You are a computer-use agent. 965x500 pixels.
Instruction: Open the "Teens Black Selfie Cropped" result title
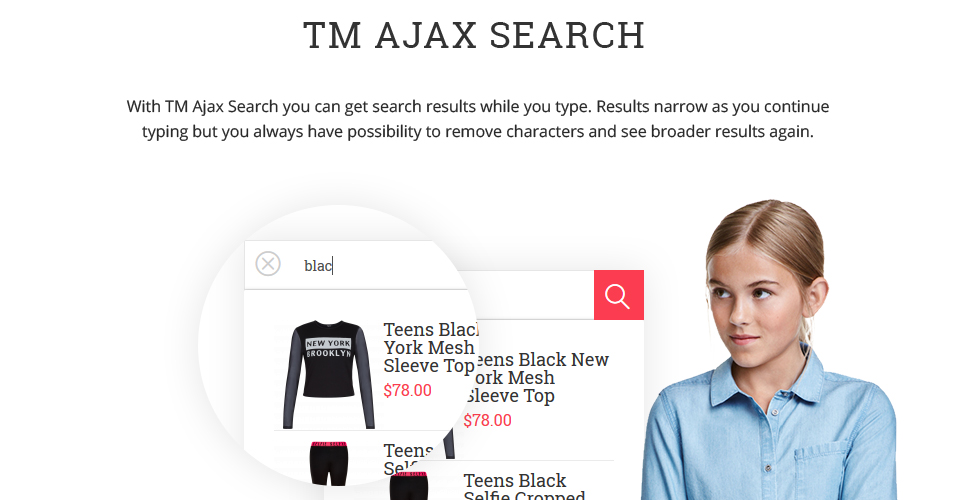pyautogui.click(x=524, y=486)
